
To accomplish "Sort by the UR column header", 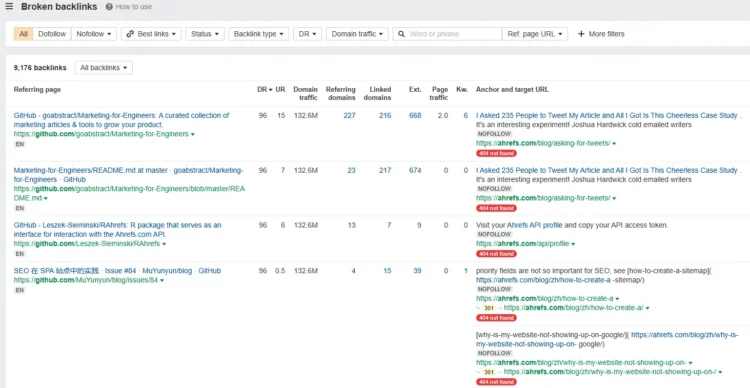I will pos(280,89).
